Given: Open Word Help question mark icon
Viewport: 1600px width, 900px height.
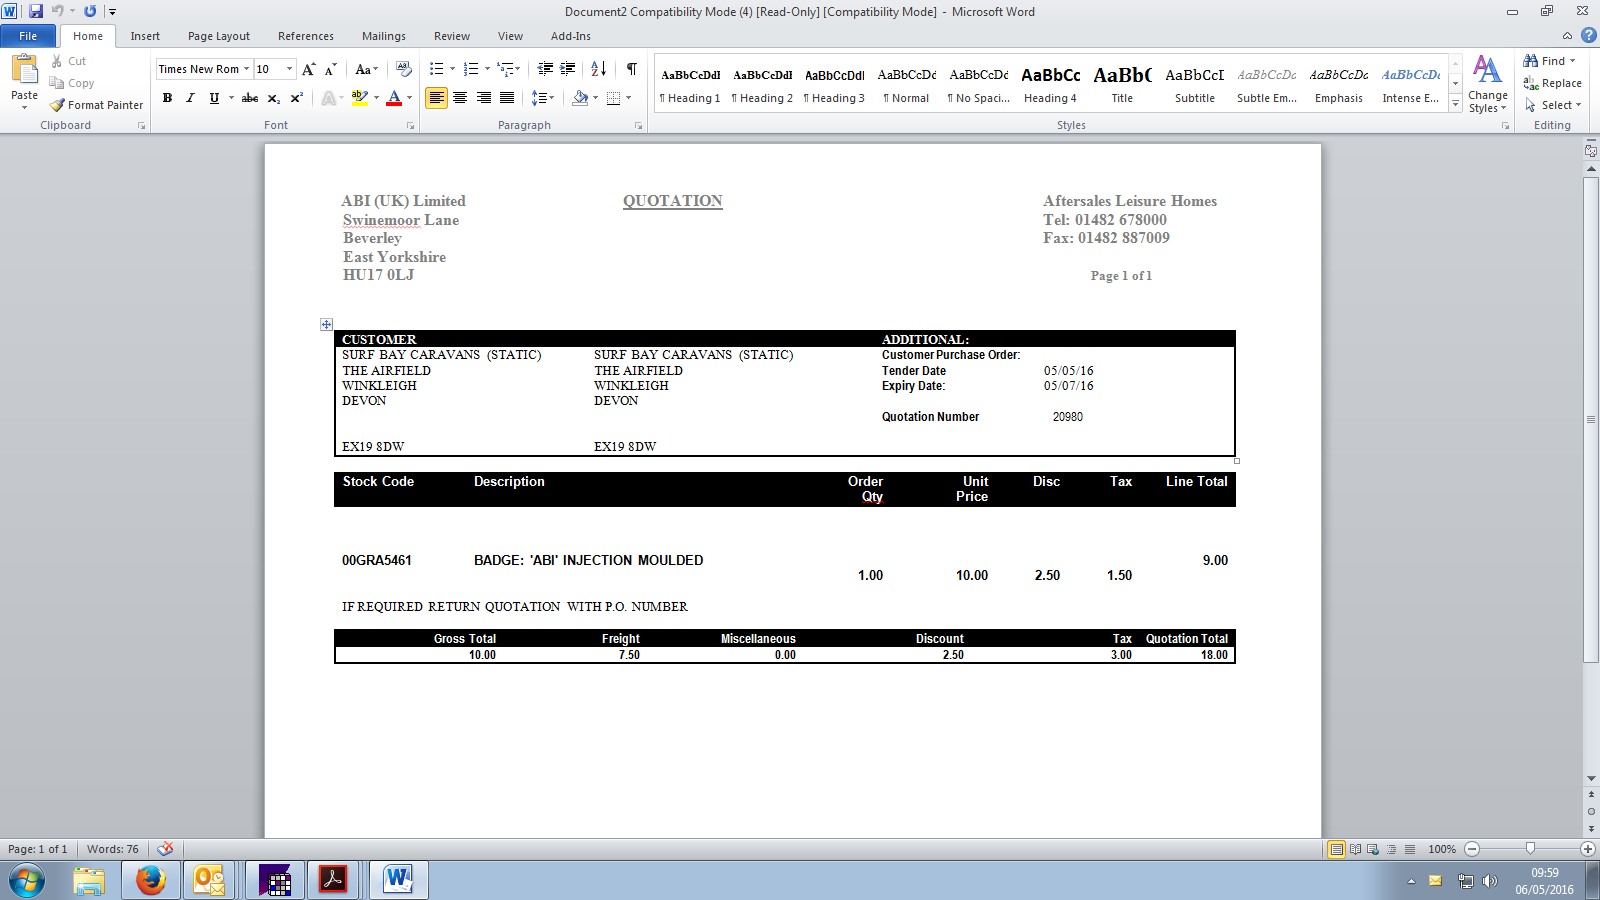Looking at the screenshot, I should [1588, 36].
